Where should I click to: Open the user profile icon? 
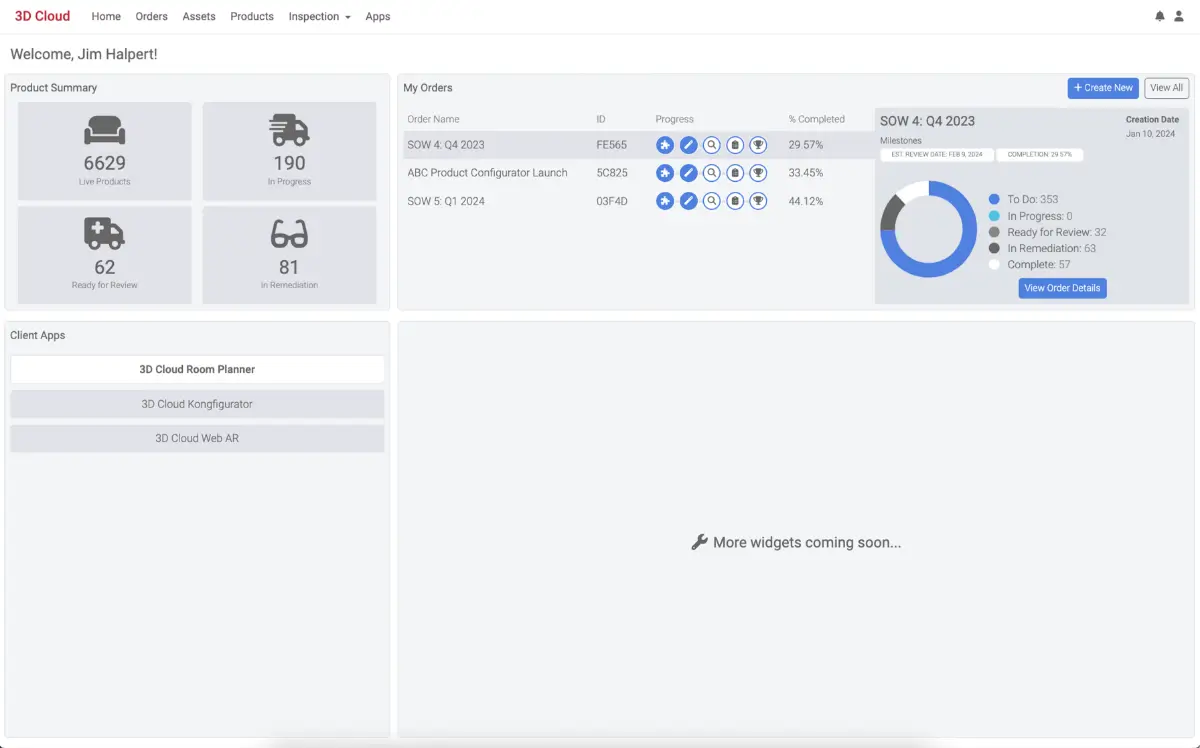point(1178,16)
